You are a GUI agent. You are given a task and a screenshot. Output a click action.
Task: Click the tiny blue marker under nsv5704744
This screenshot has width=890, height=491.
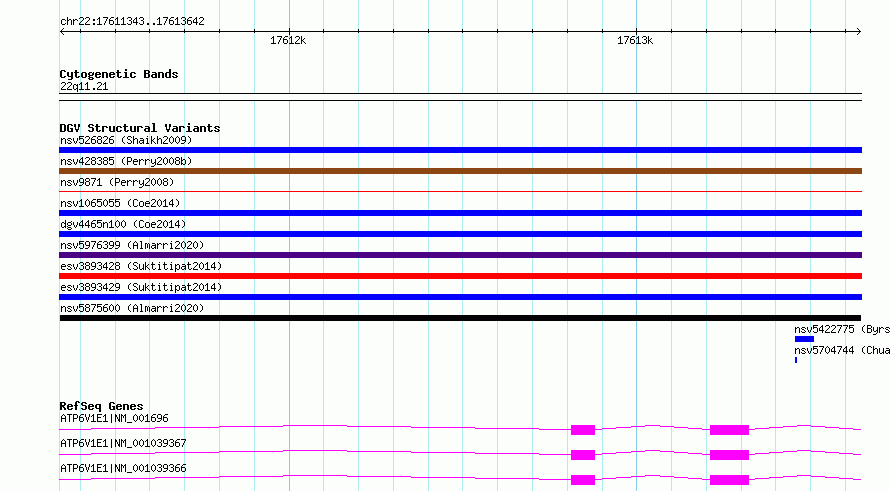(x=796, y=360)
